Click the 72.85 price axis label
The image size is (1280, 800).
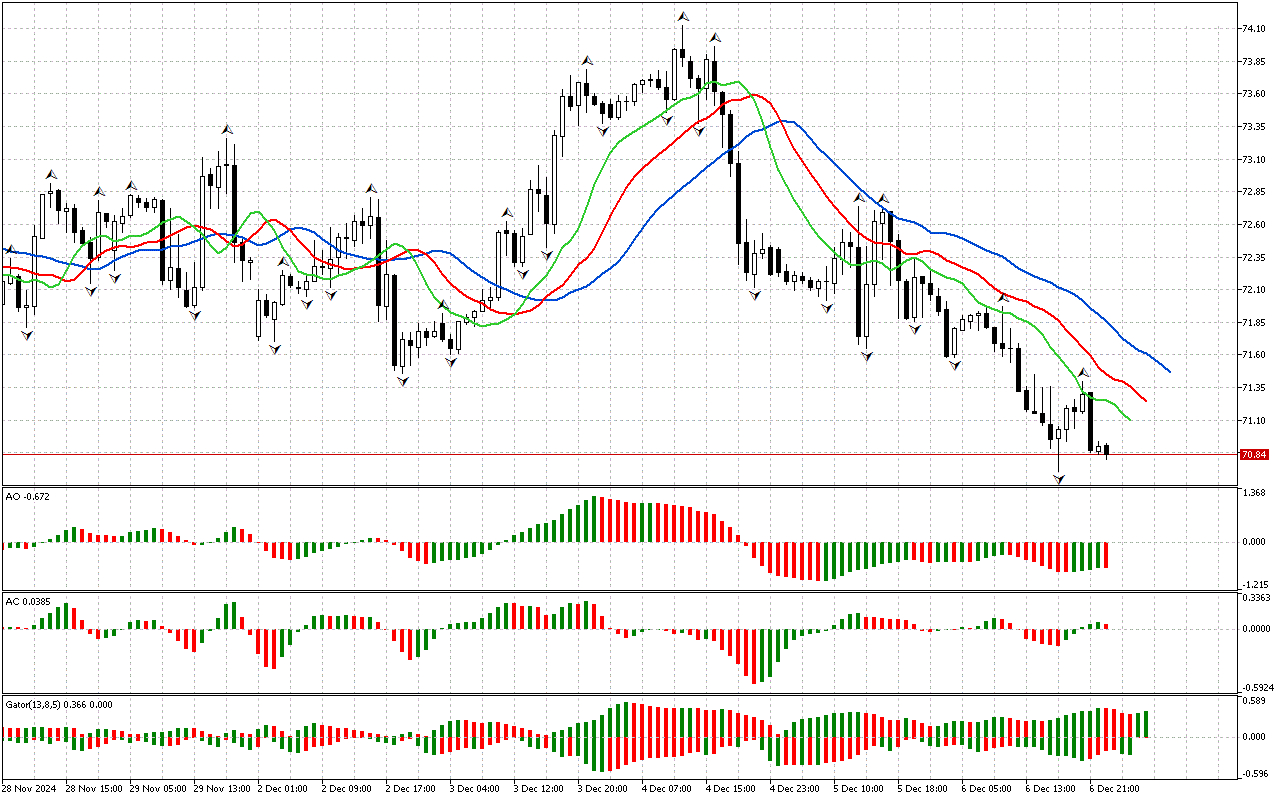tap(1254, 192)
